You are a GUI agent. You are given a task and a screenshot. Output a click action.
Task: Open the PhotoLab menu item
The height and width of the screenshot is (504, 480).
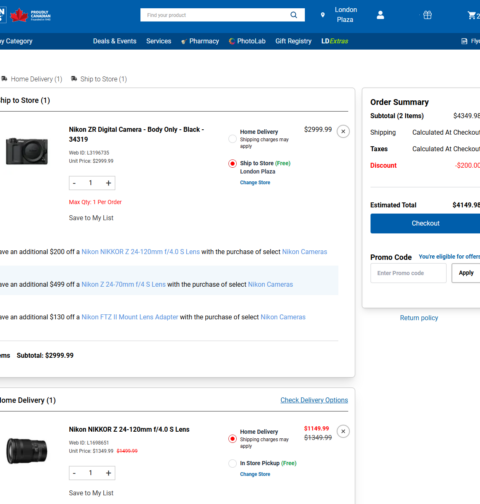[247, 41]
